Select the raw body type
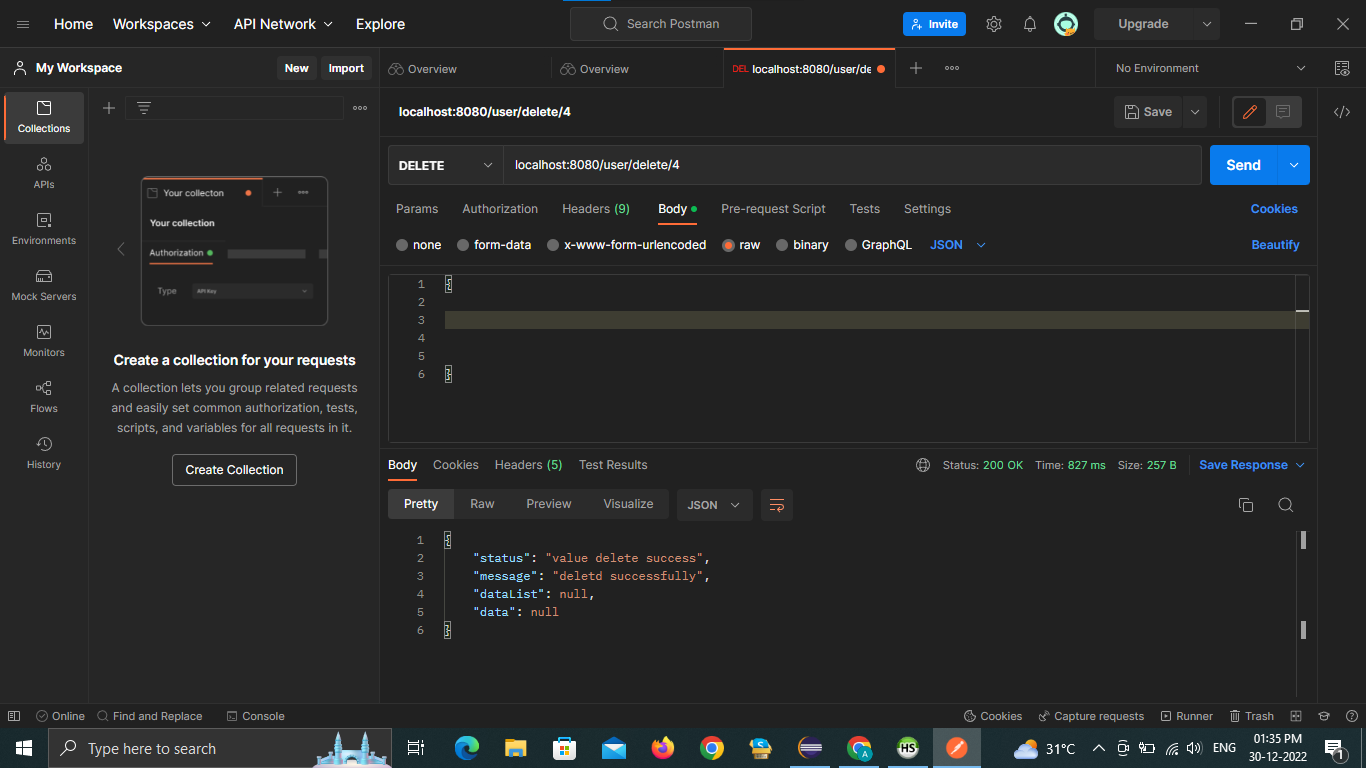Image resolution: width=1366 pixels, height=768 pixels. pyautogui.click(x=741, y=245)
